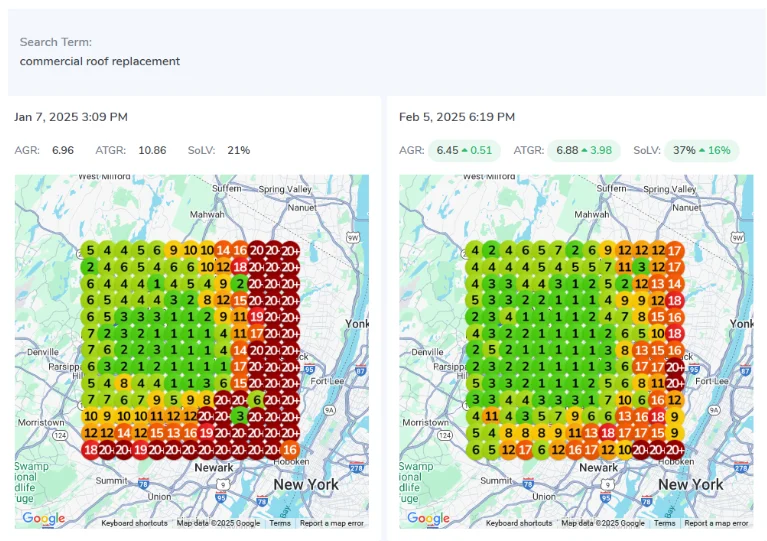The height and width of the screenshot is (541, 767).
Task: Select isolated green 3 pin among dark-red pins
Action: [239, 415]
